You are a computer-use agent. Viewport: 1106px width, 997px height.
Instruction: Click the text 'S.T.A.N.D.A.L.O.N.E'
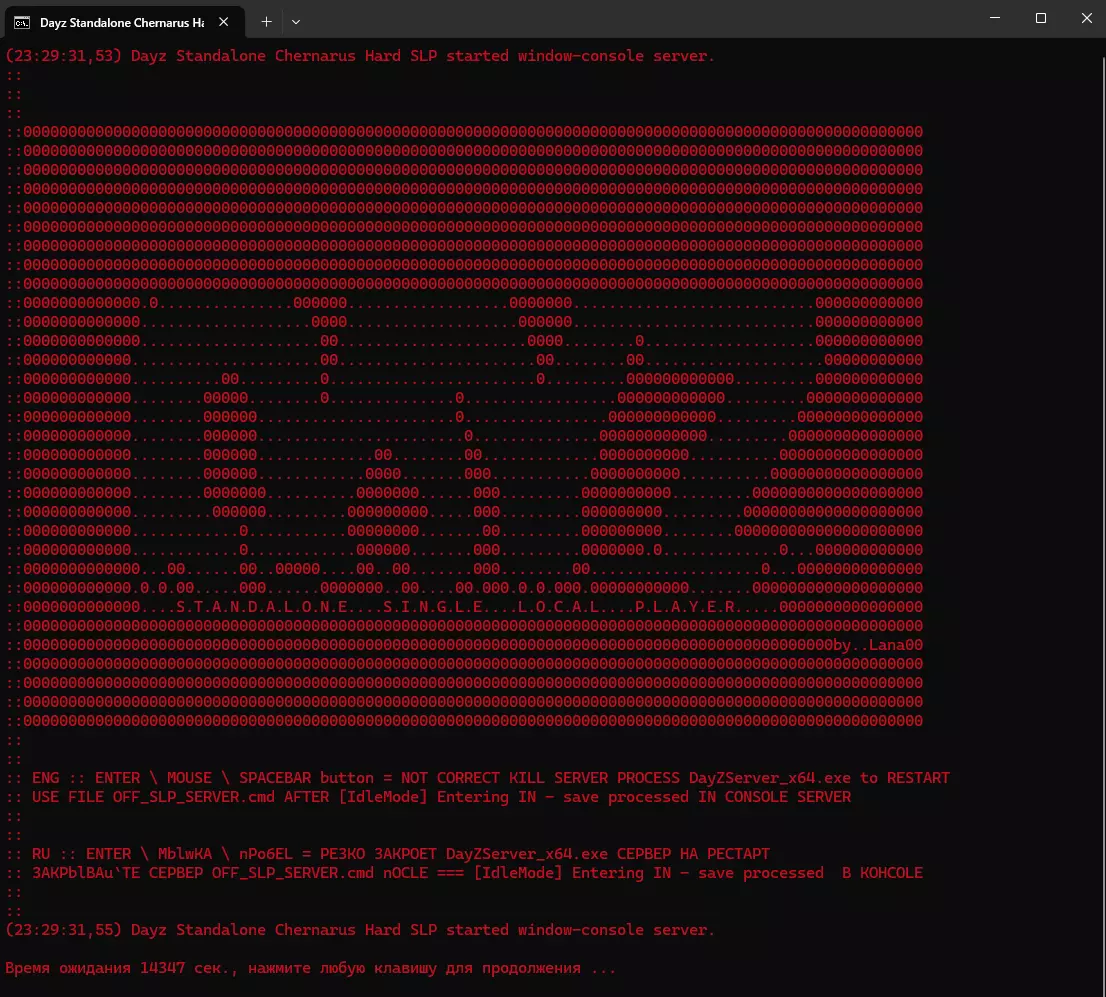pyautogui.click(x=262, y=607)
